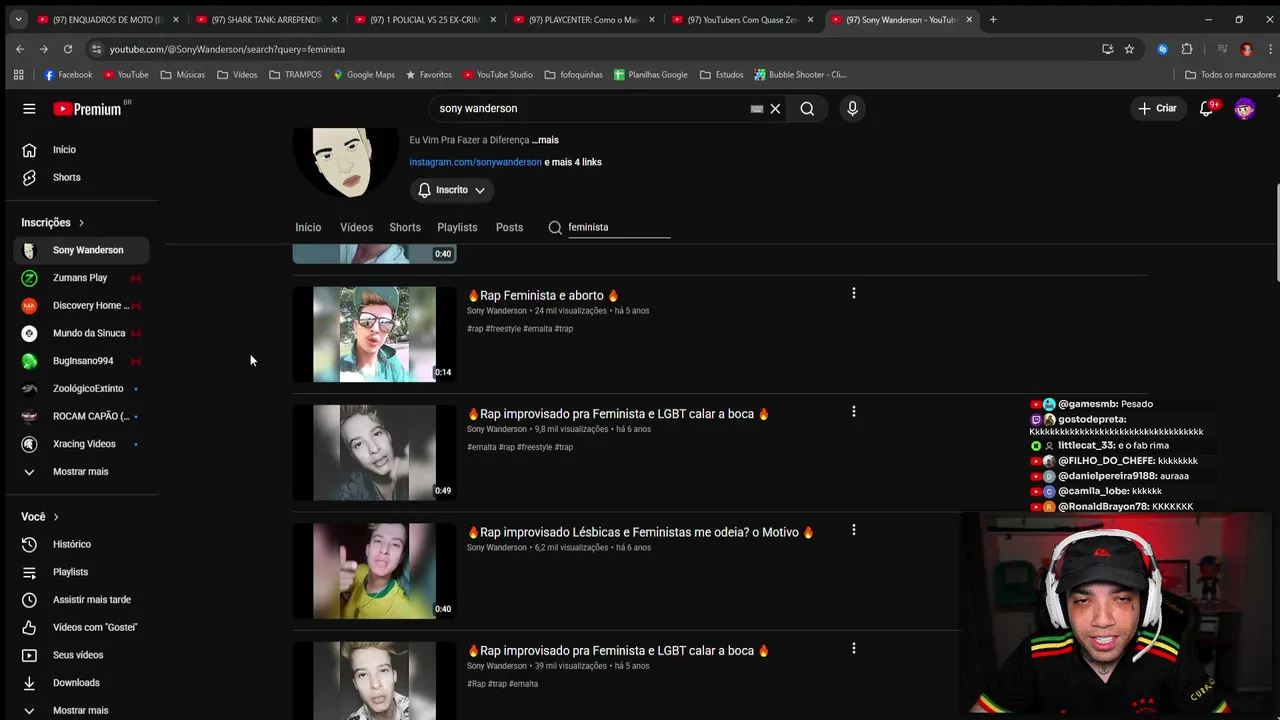Viewport: 1280px width, 720px height.
Task: Clear the search box with X
Action: pos(775,109)
